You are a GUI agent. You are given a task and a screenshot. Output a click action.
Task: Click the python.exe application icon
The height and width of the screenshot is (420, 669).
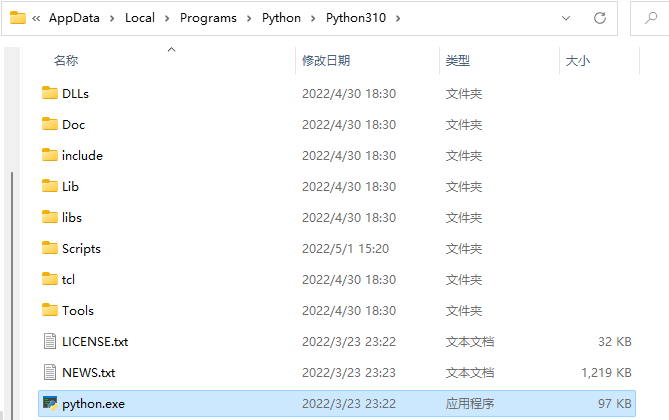pos(50,403)
